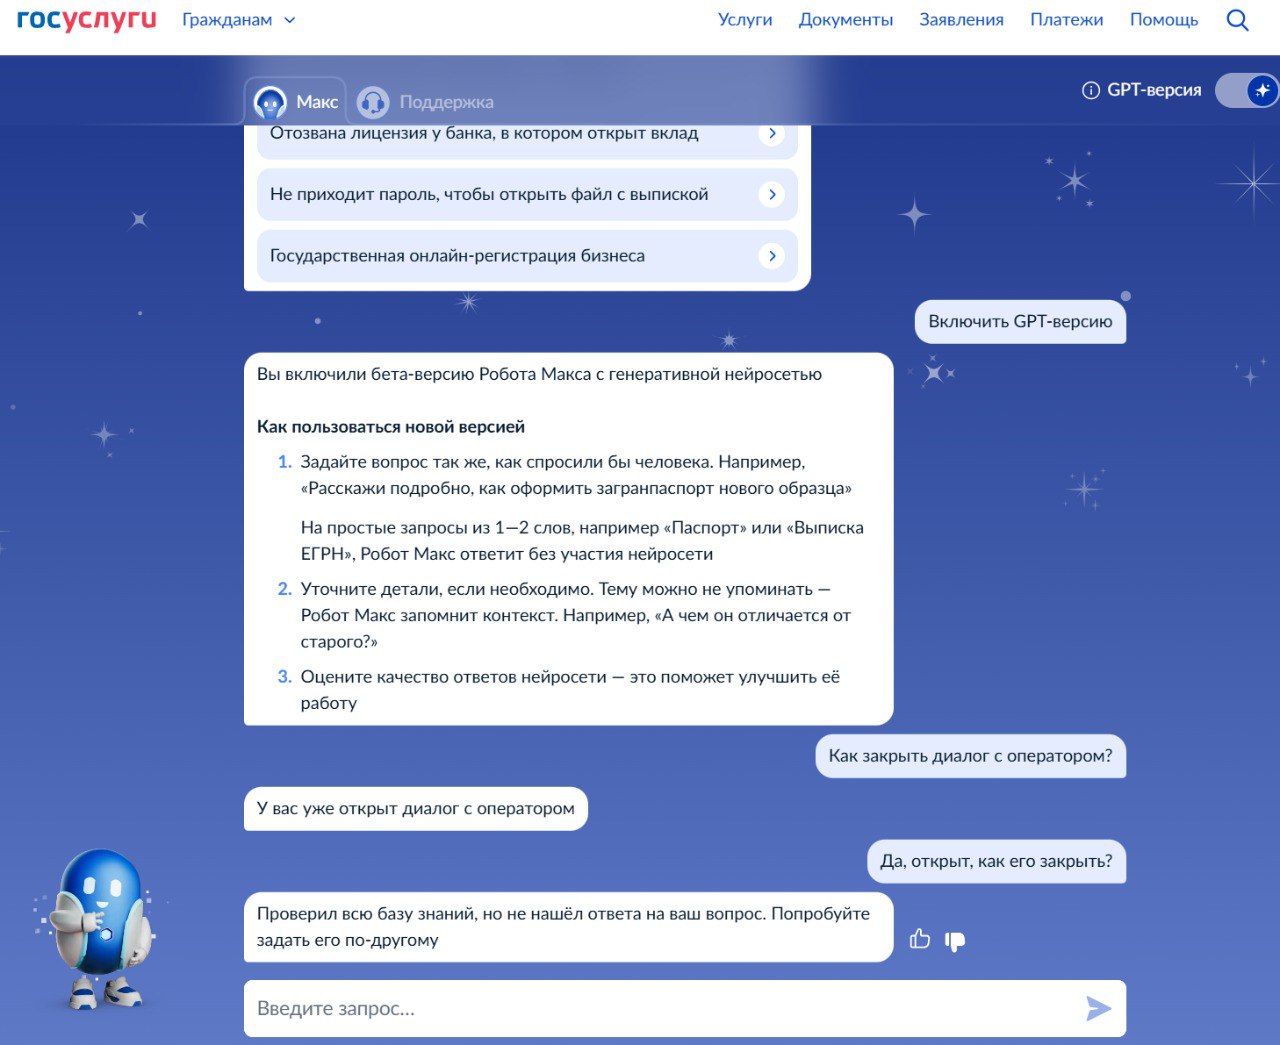Screen dimensions: 1280x1045
Task: Toggle the GPT-версия switch
Action: click(1247, 90)
